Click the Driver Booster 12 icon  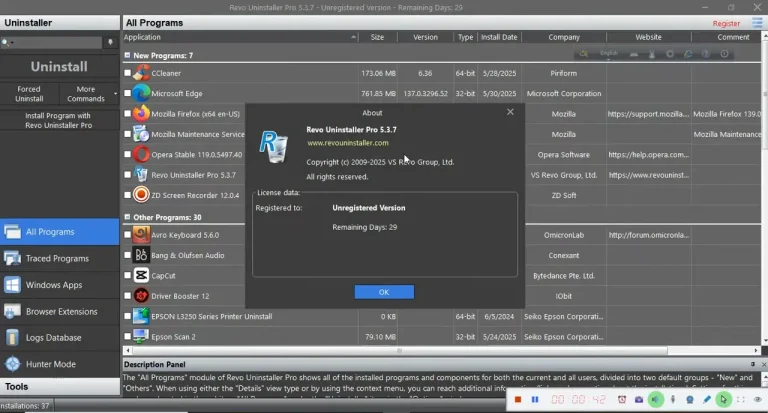click(141, 296)
